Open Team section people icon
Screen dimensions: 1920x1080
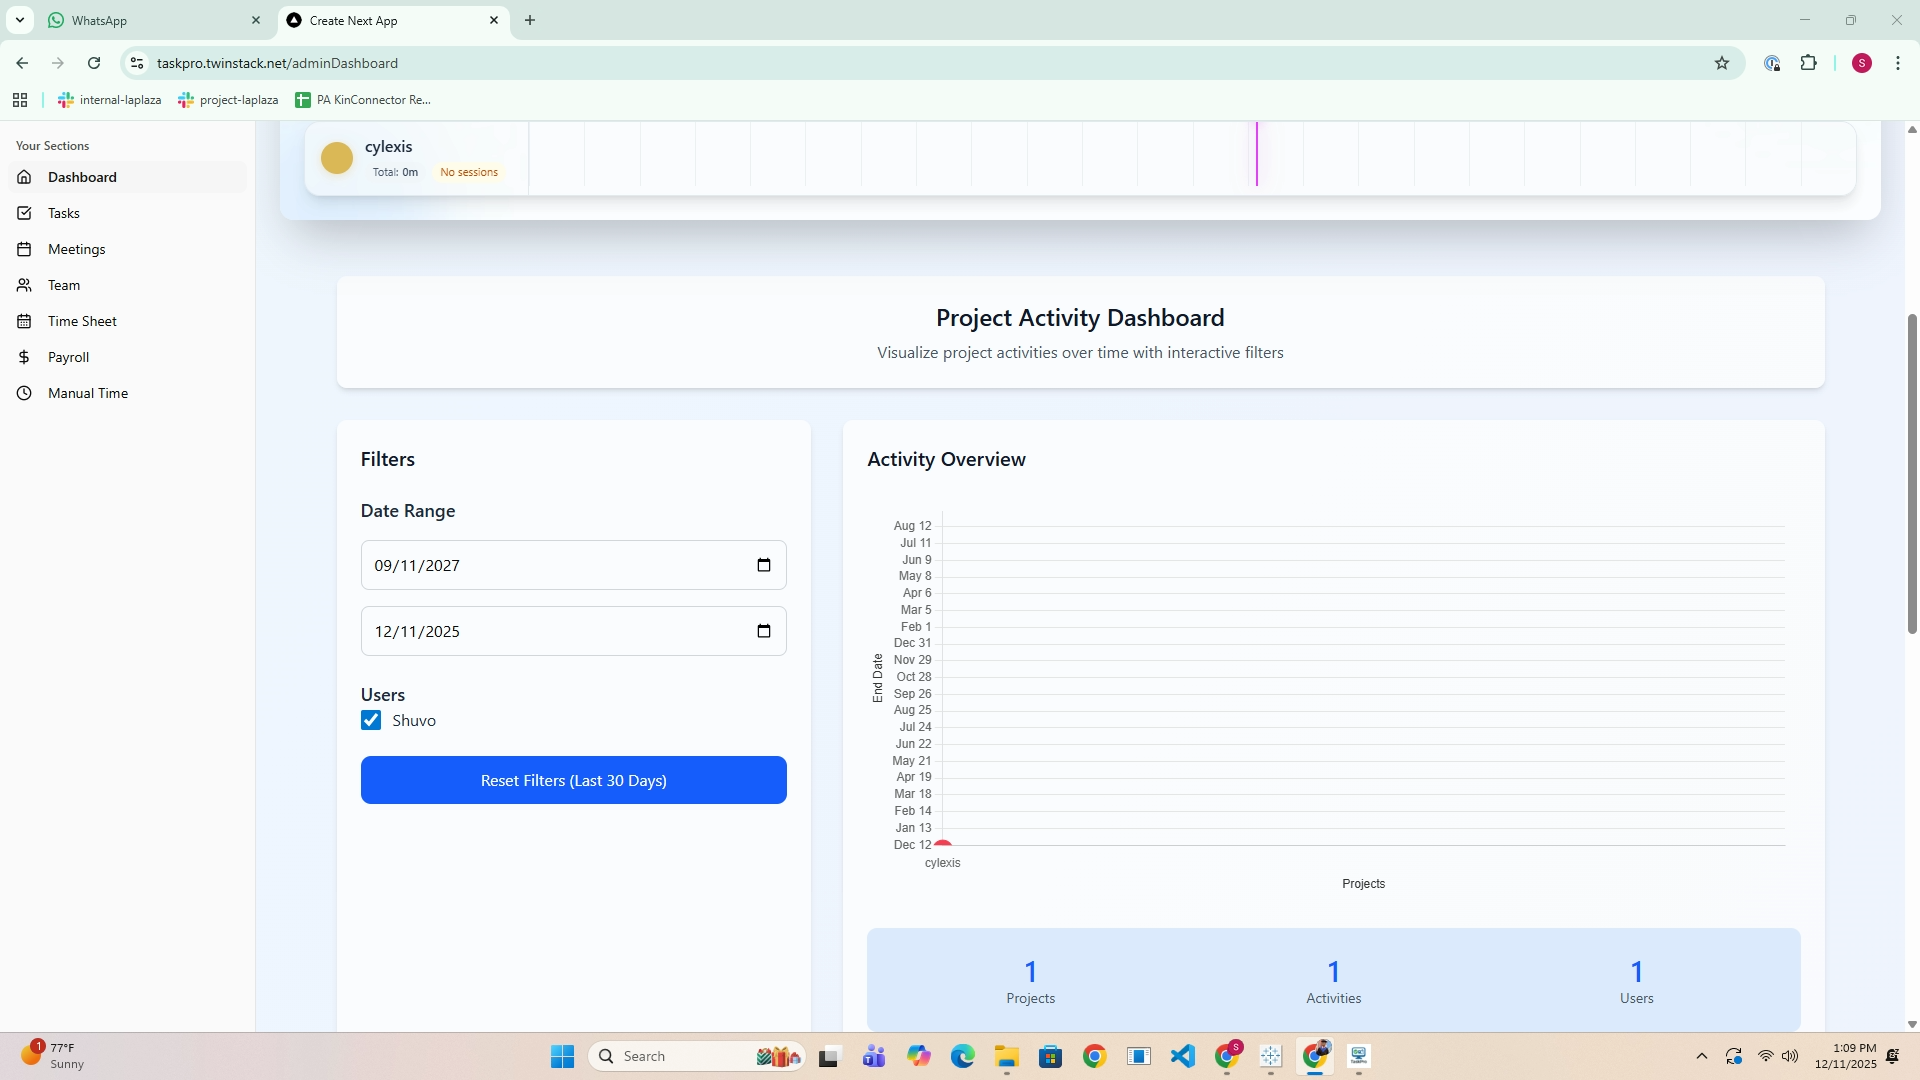click(24, 285)
